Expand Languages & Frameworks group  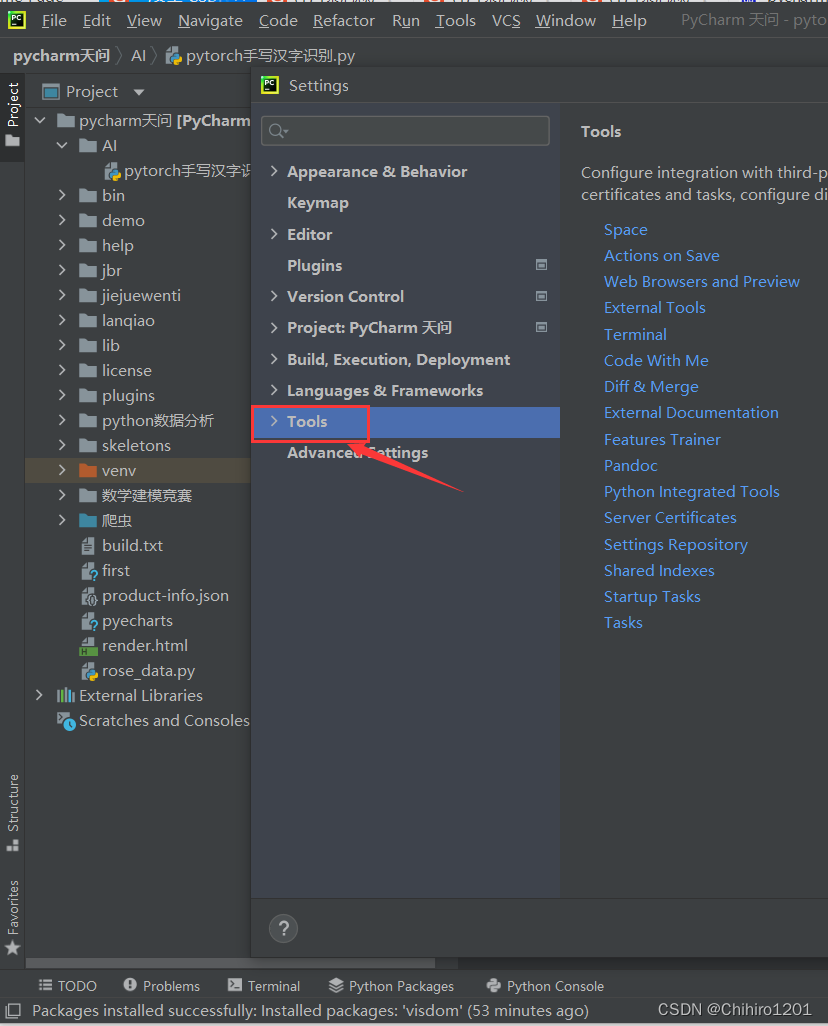[274, 390]
